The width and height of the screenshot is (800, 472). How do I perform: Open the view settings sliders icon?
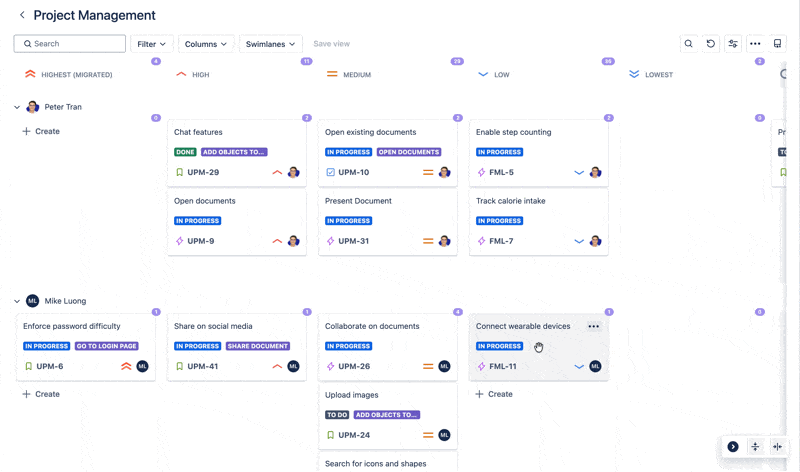733,44
